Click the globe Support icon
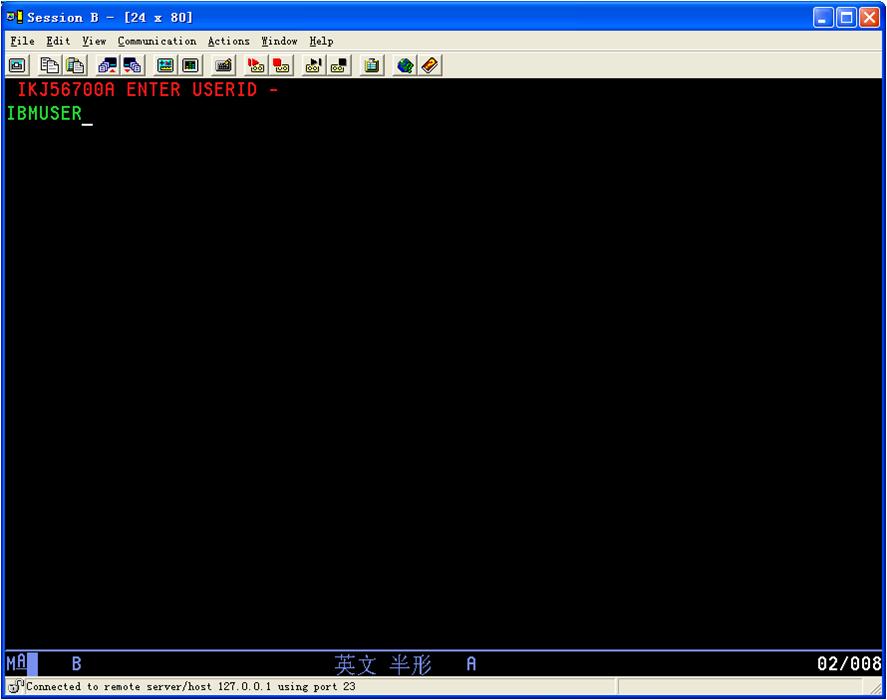The width and height of the screenshot is (887, 700). coord(404,66)
